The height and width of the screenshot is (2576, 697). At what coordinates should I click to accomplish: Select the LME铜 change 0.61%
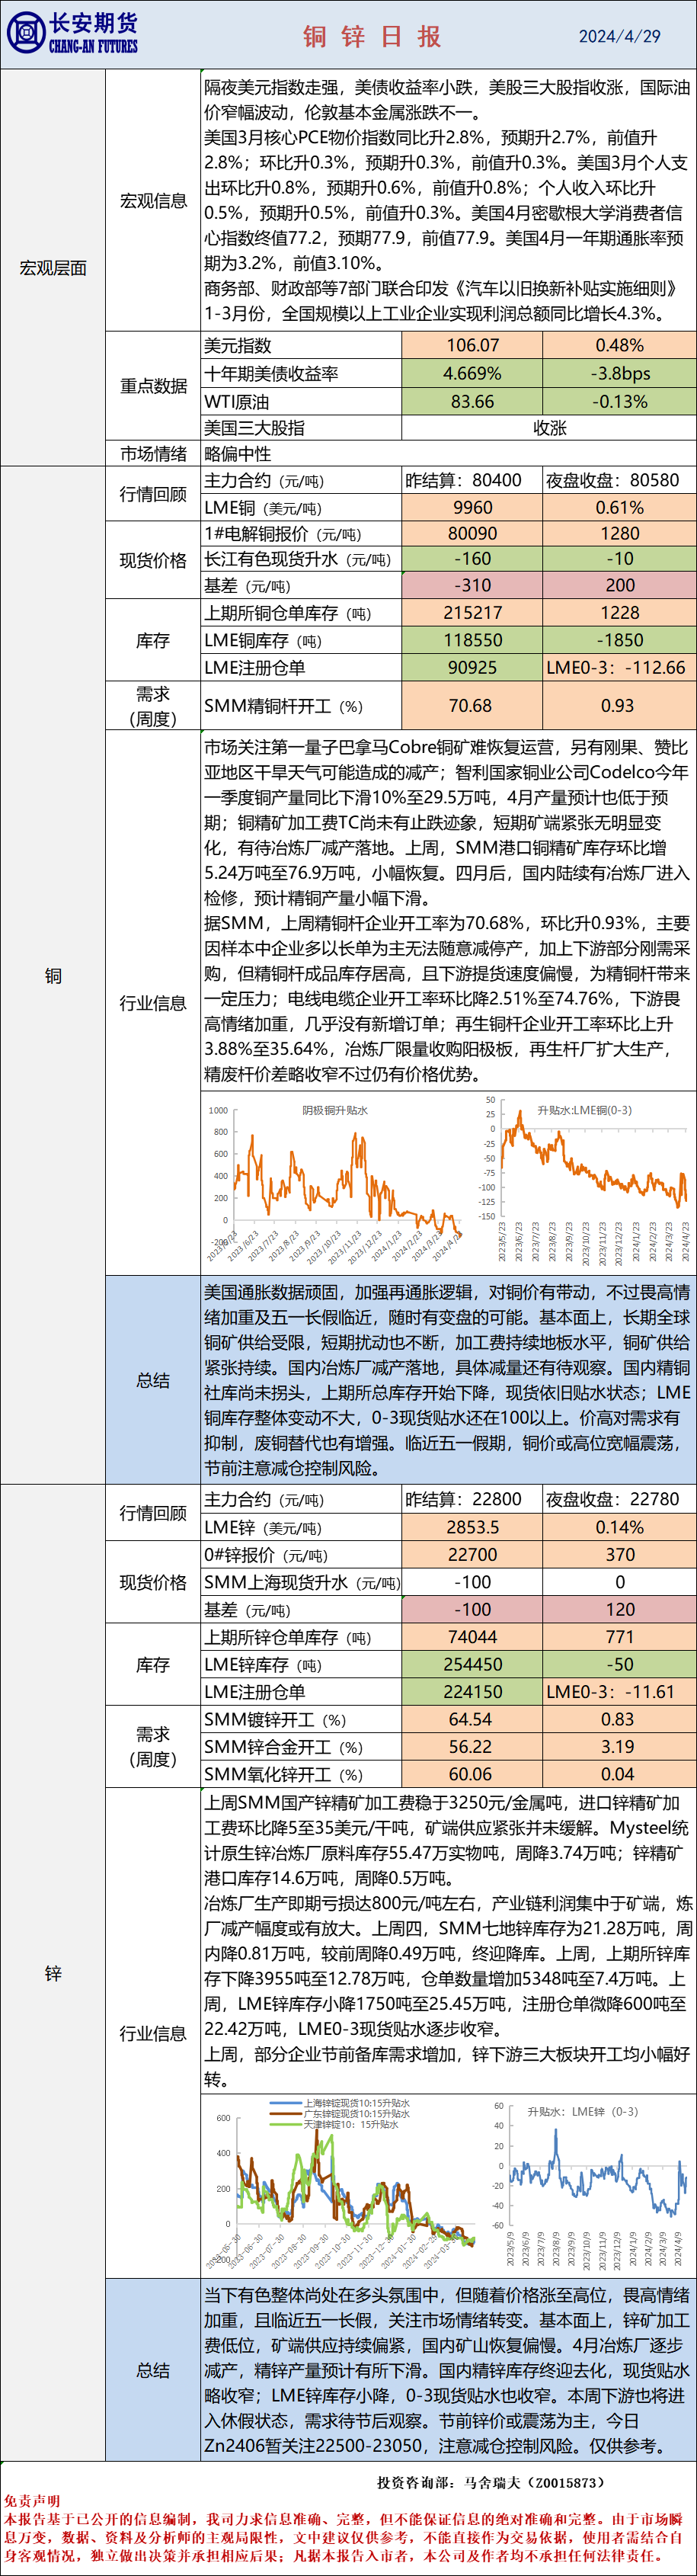coord(620,507)
